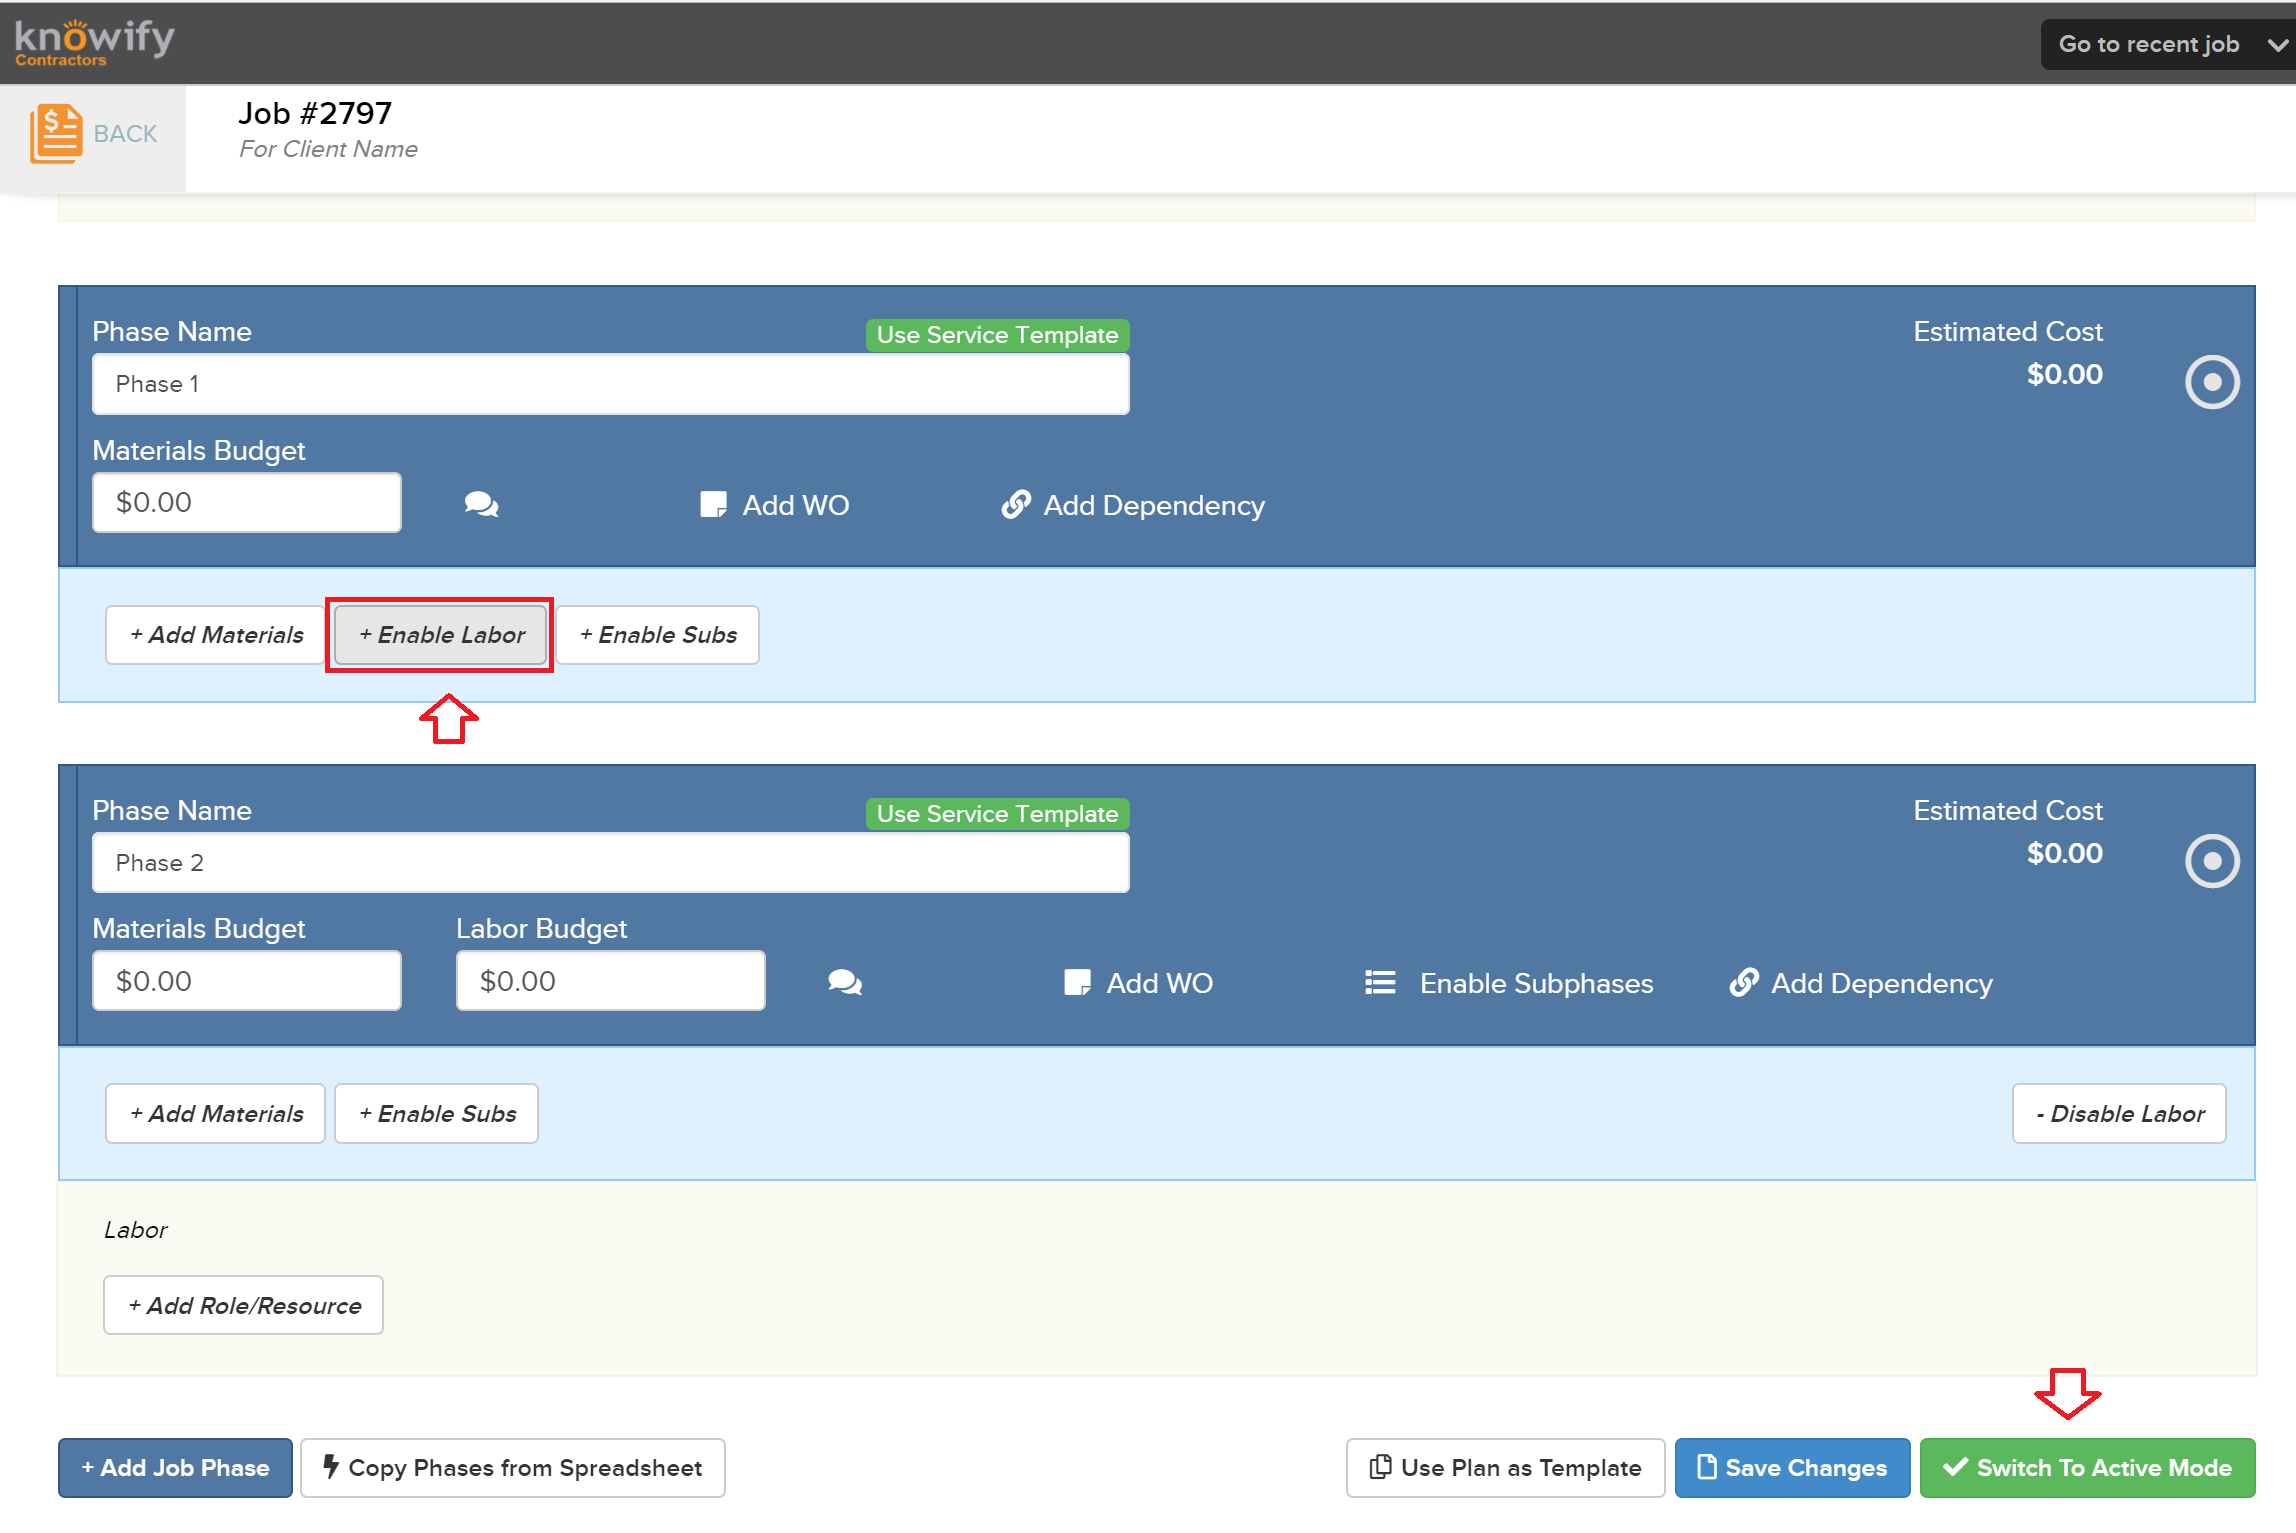Click Phase 2 Materials Budget field
Image resolution: width=2296 pixels, height=1533 pixels.
(247, 981)
